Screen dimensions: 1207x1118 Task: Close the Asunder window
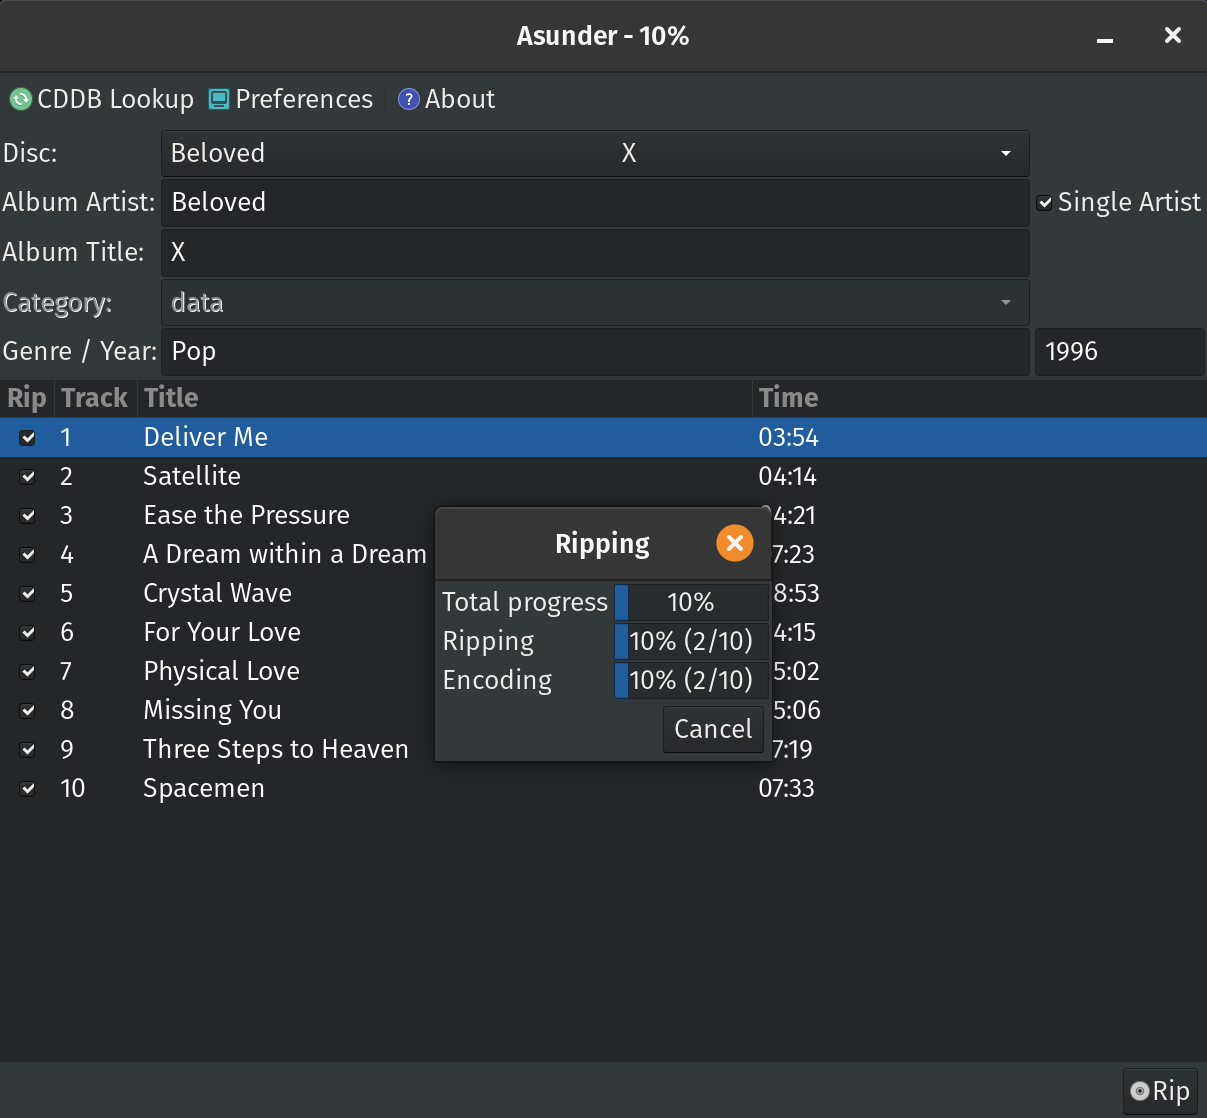[1173, 36]
